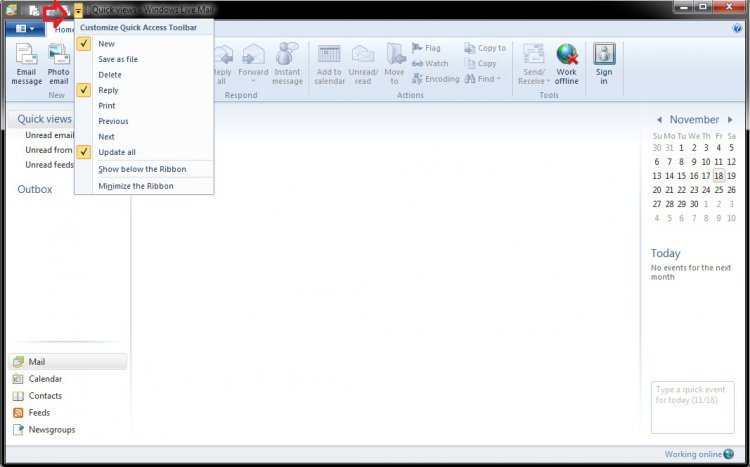Go to next month in calendar
This screenshot has height=467, width=750.
pyautogui.click(x=731, y=120)
